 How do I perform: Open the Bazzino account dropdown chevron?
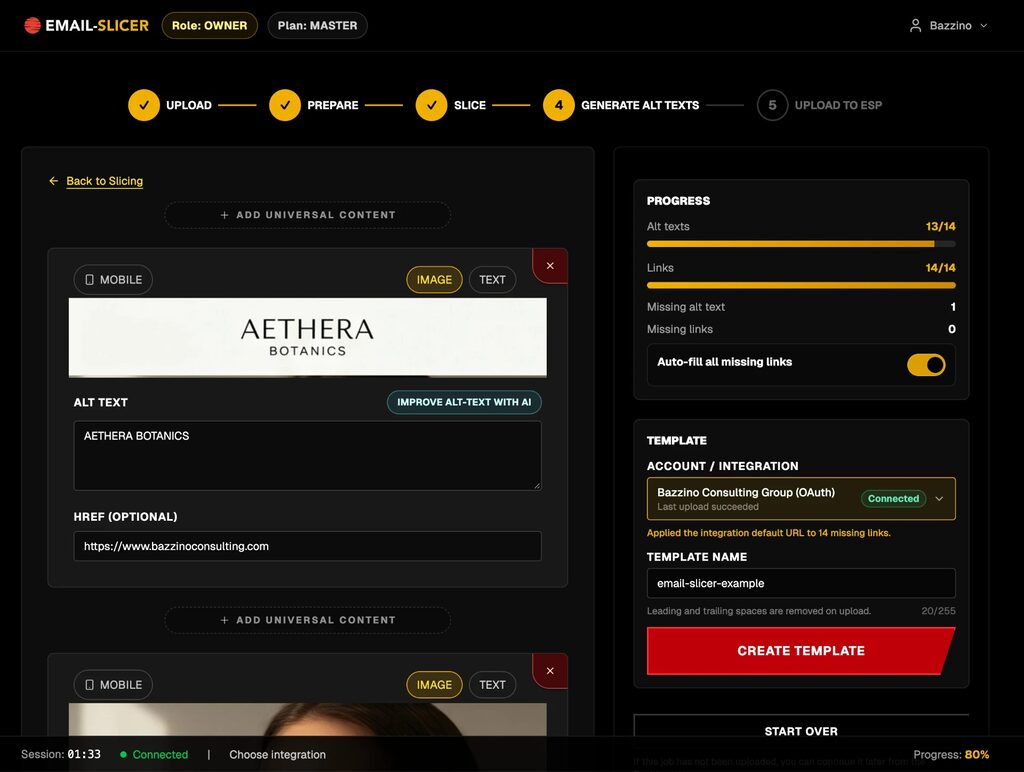pyautogui.click(x=984, y=25)
